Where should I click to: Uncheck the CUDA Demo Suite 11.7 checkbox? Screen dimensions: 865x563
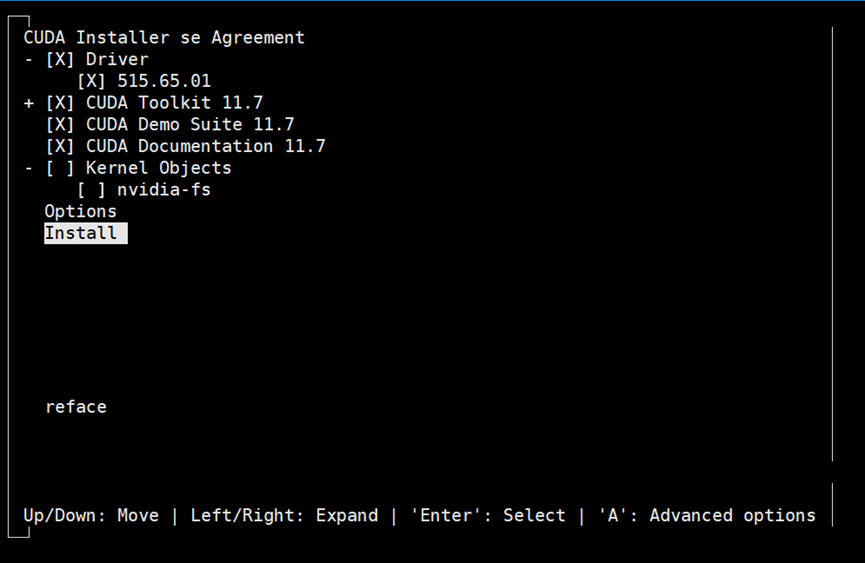coord(60,125)
